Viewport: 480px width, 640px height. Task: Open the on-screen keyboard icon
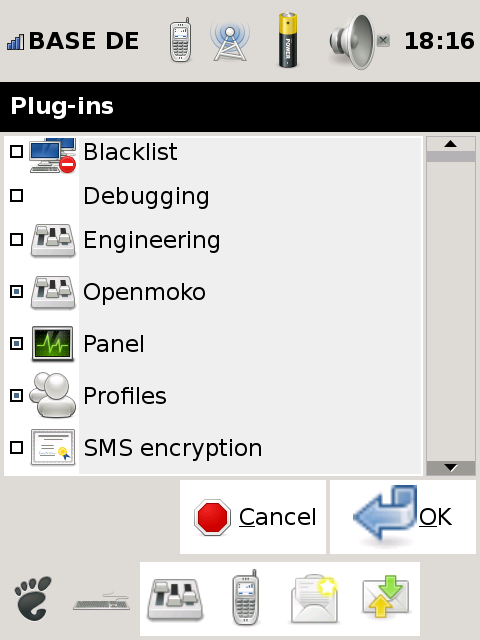click(102, 601)
